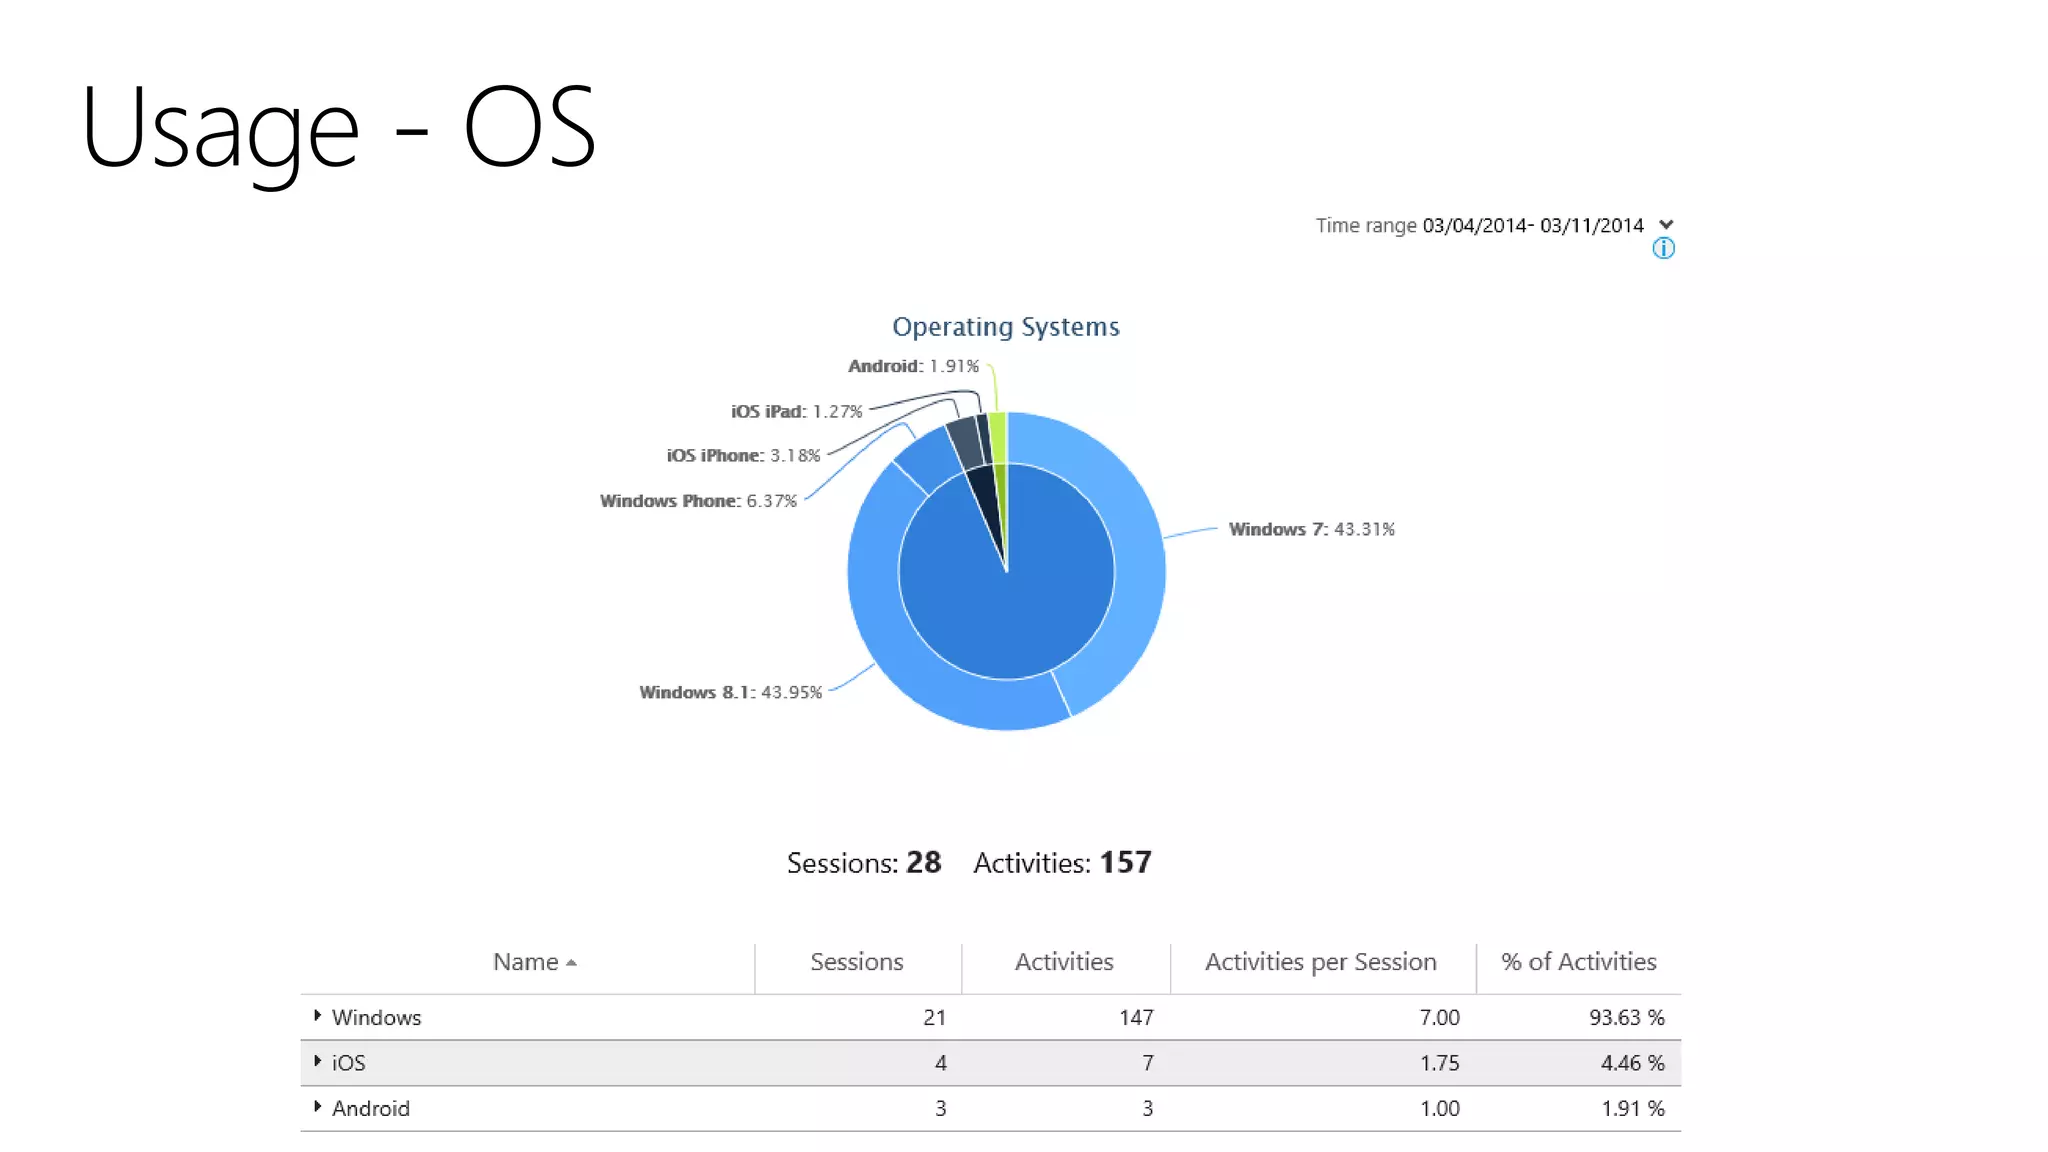Viewport: 2048px width, 1152px height.
Task: Expand the Android row
Action: tap(317, 1107)
